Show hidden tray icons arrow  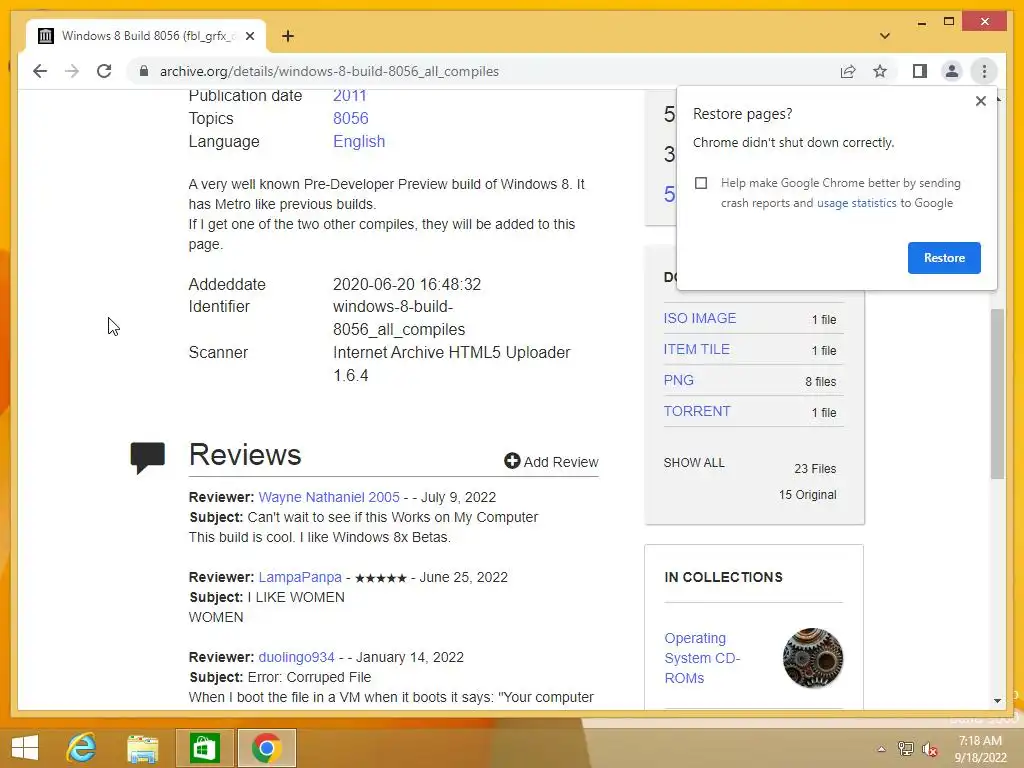881,749
